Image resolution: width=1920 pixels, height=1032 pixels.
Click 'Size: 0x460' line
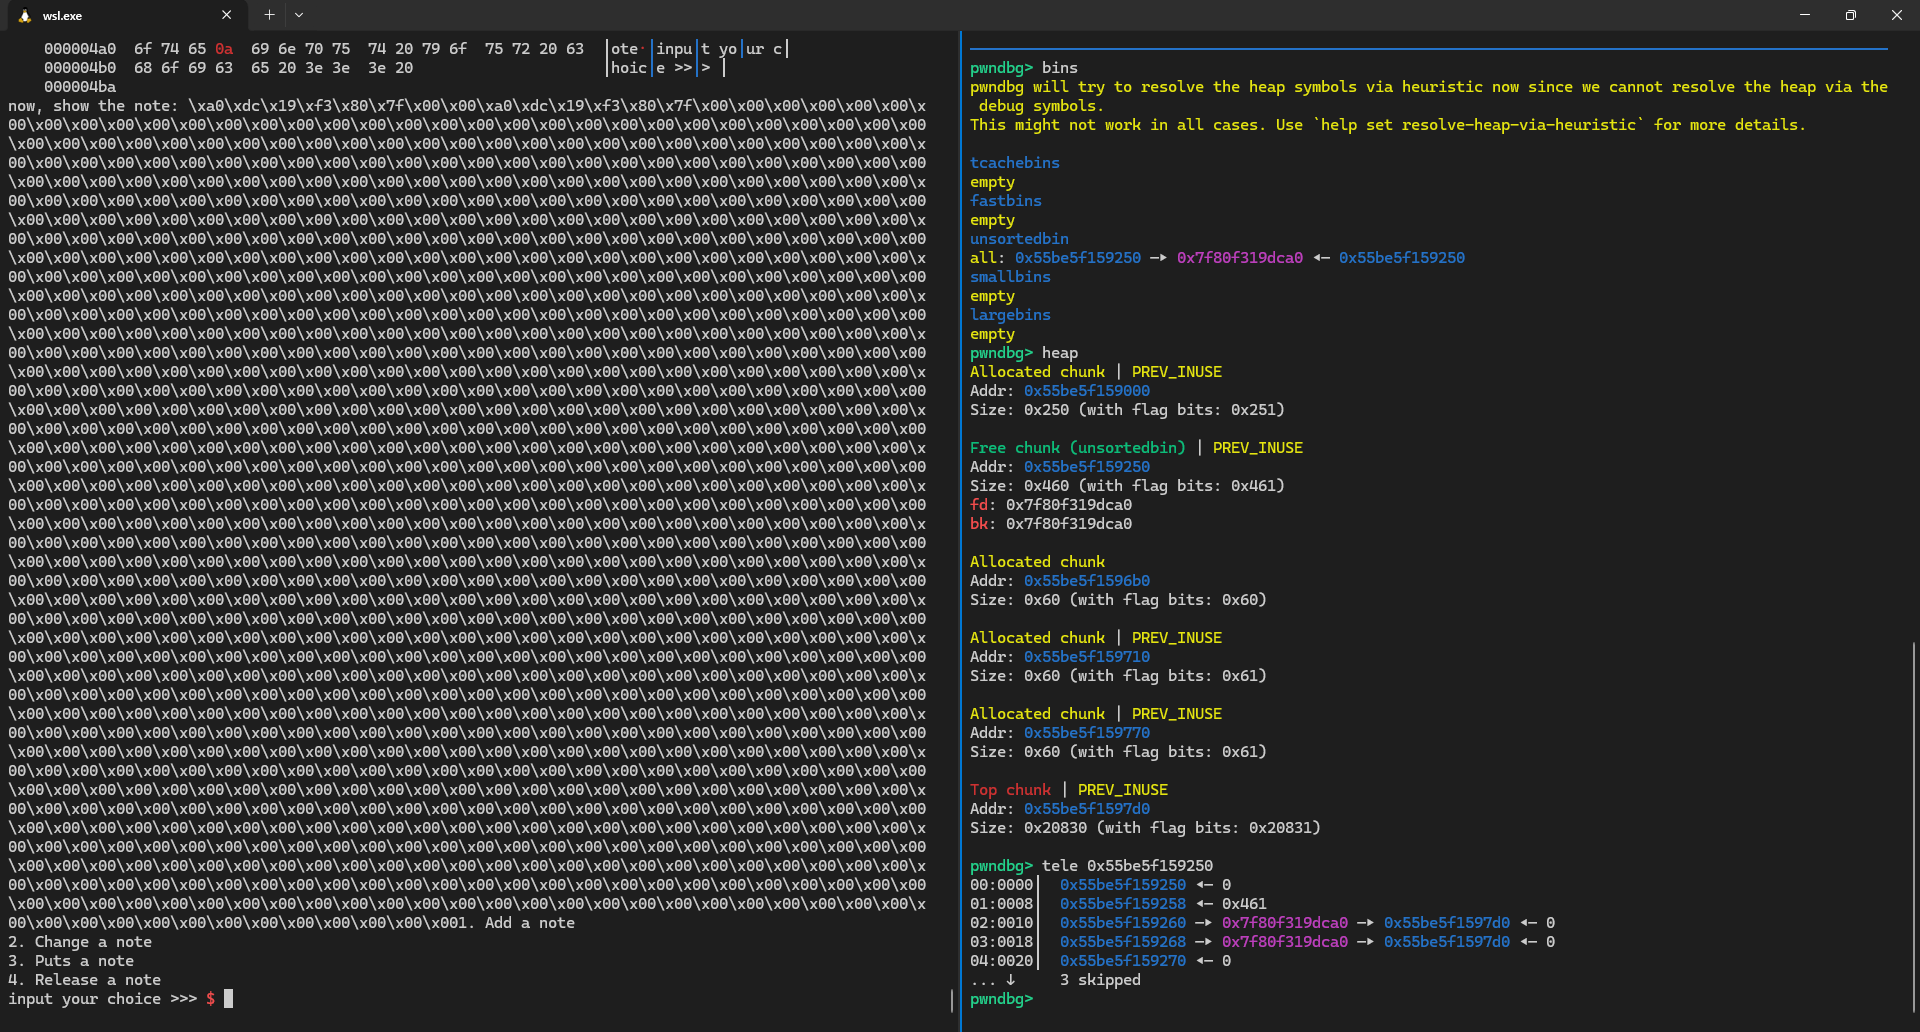[1128, 486]
